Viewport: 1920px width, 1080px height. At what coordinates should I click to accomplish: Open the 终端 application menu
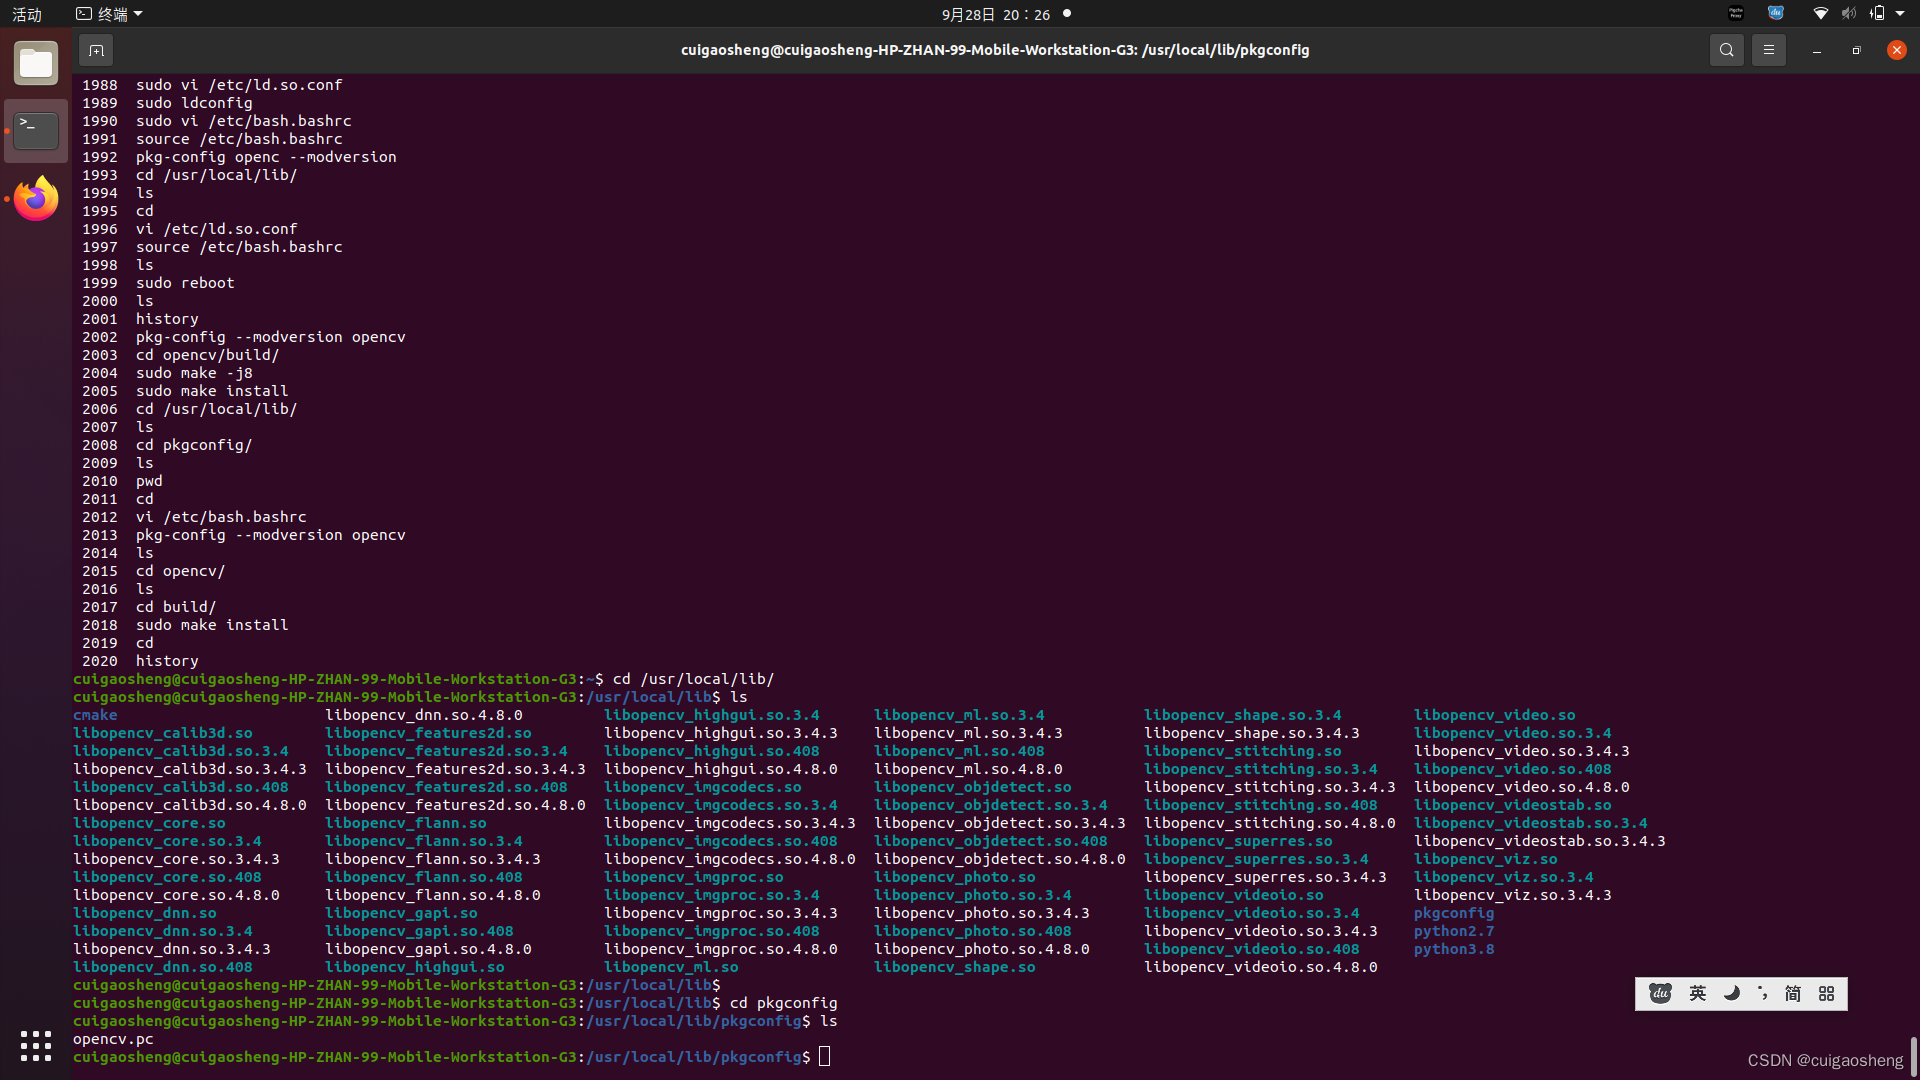110,14
